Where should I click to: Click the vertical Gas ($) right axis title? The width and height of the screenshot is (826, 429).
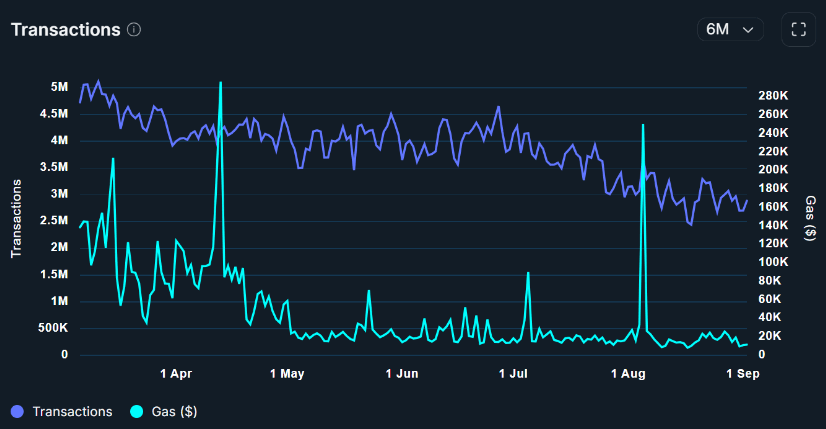tap(810, 219)
